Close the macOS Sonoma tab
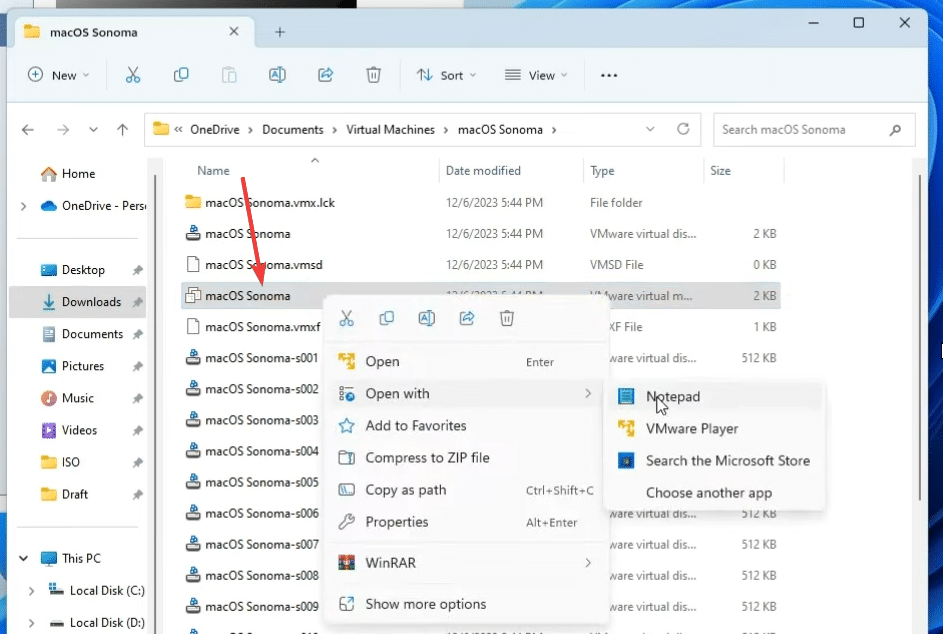The image size is (943, 634). (x=234, y=31)
